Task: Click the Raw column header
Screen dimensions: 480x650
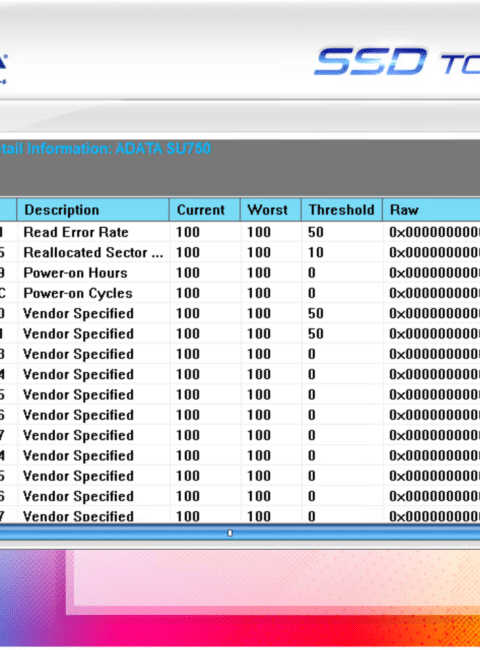Action: pyautogui.click(x=432, y=210)
